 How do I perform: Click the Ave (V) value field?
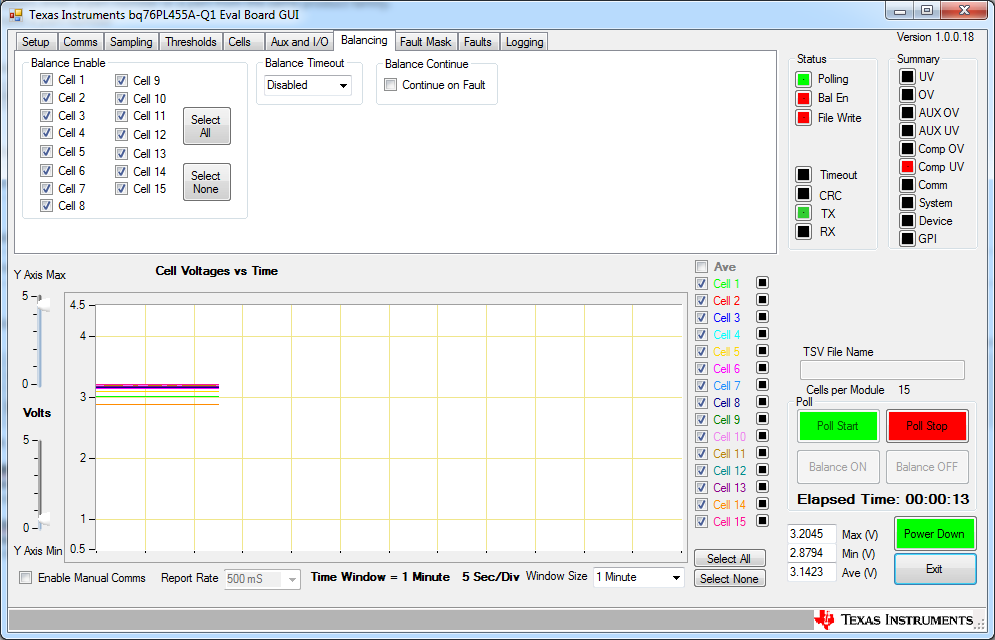811,572
